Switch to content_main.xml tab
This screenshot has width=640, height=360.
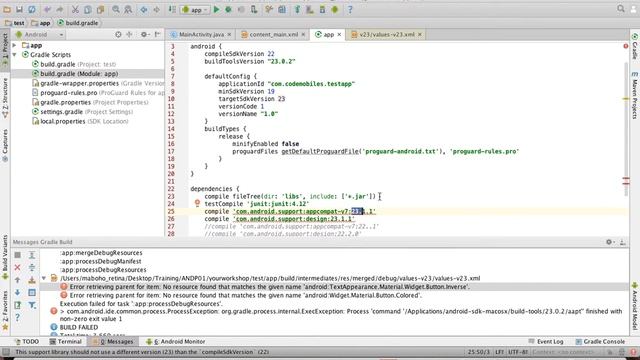pyautogui.click(x=273, y=35)
